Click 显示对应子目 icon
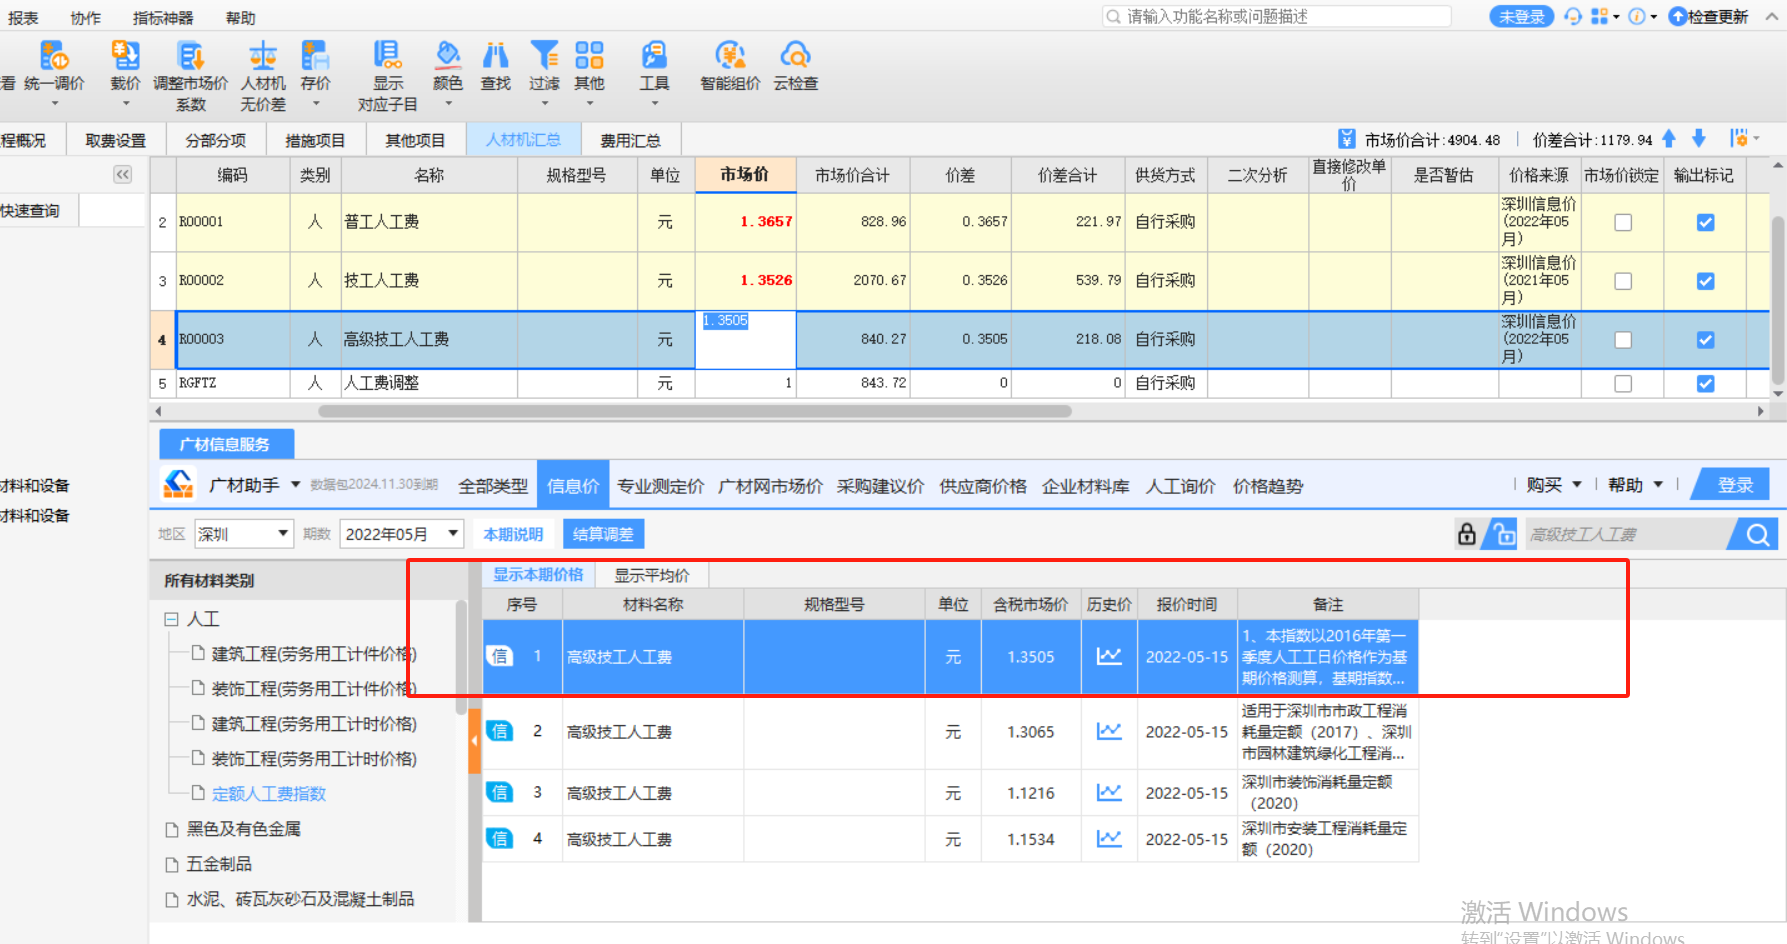This screenshot has height=944, width=1787. [388, 55]
